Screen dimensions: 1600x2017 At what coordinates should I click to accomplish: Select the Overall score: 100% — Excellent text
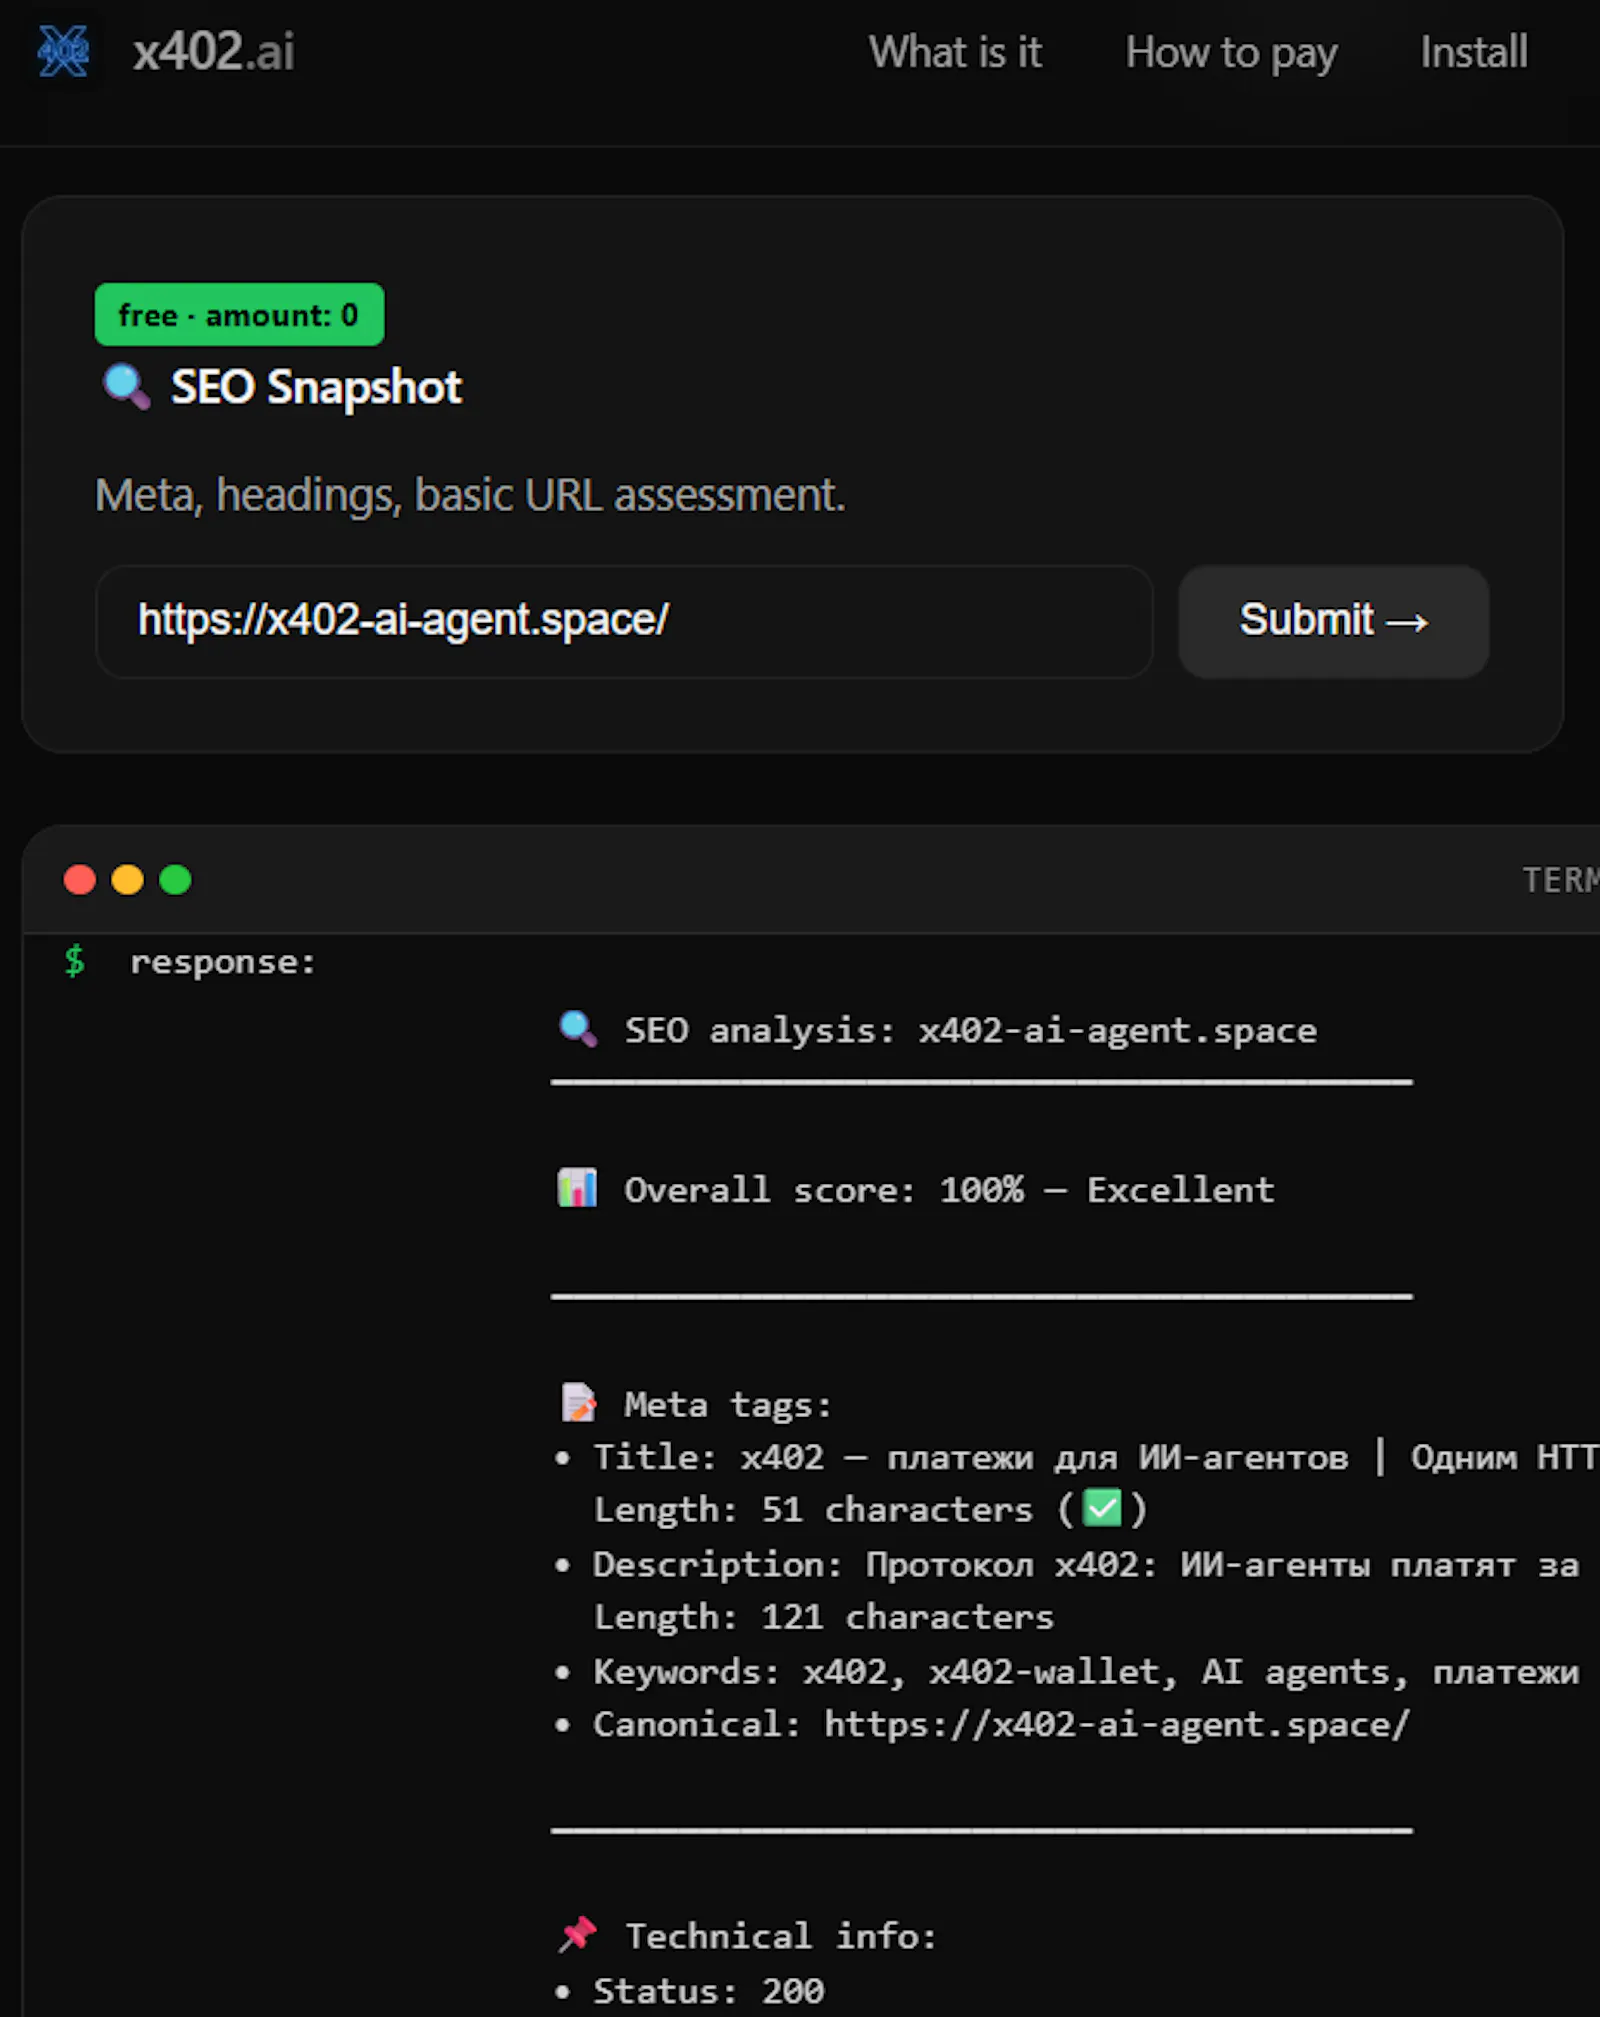[x=949, y=1190]
